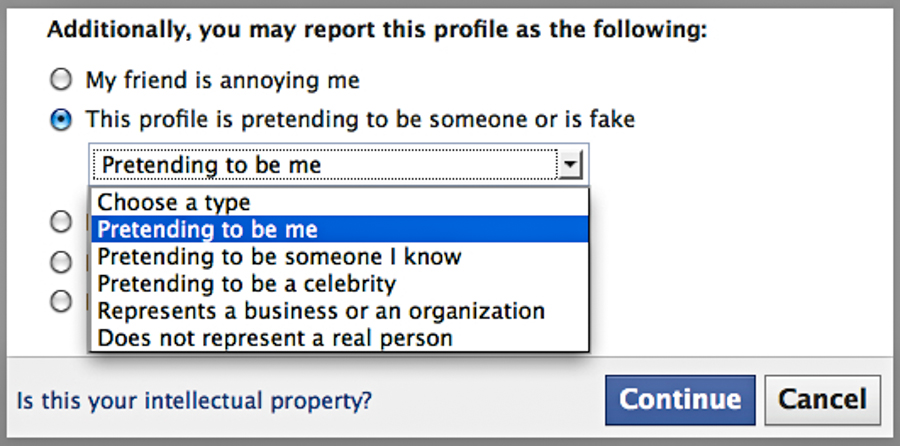The image size is (900, 446).
Task: Select the 'My friend is annoying me' radio button
Action: pos(62,80)
